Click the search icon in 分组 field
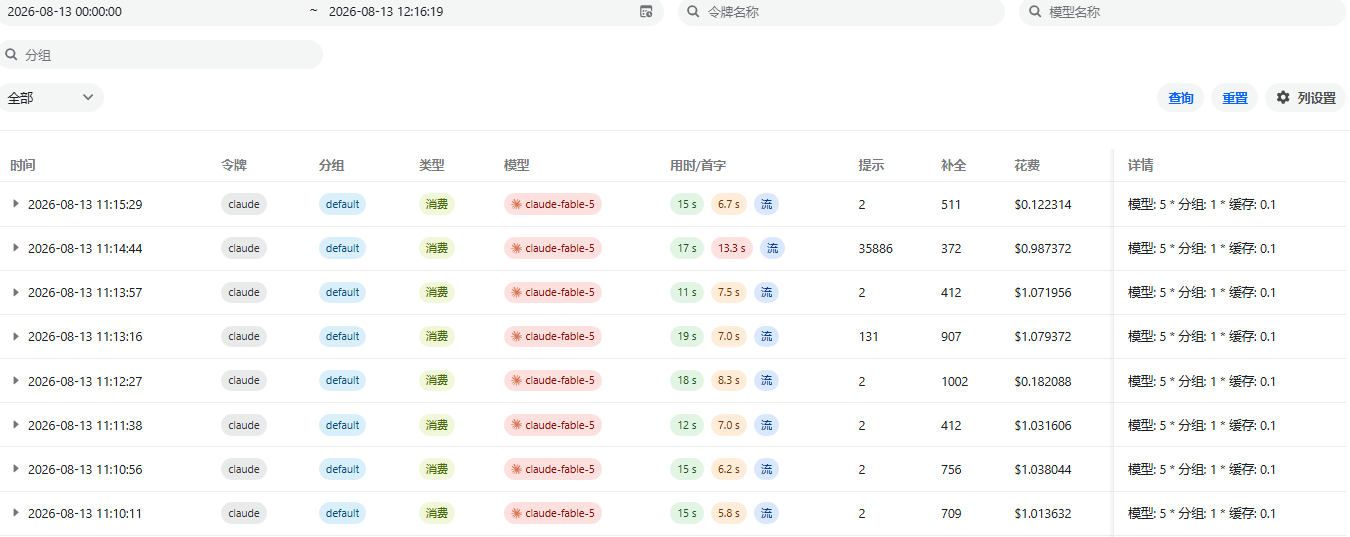This screenshot has height=537, width=1350. [x=11, y=55]
